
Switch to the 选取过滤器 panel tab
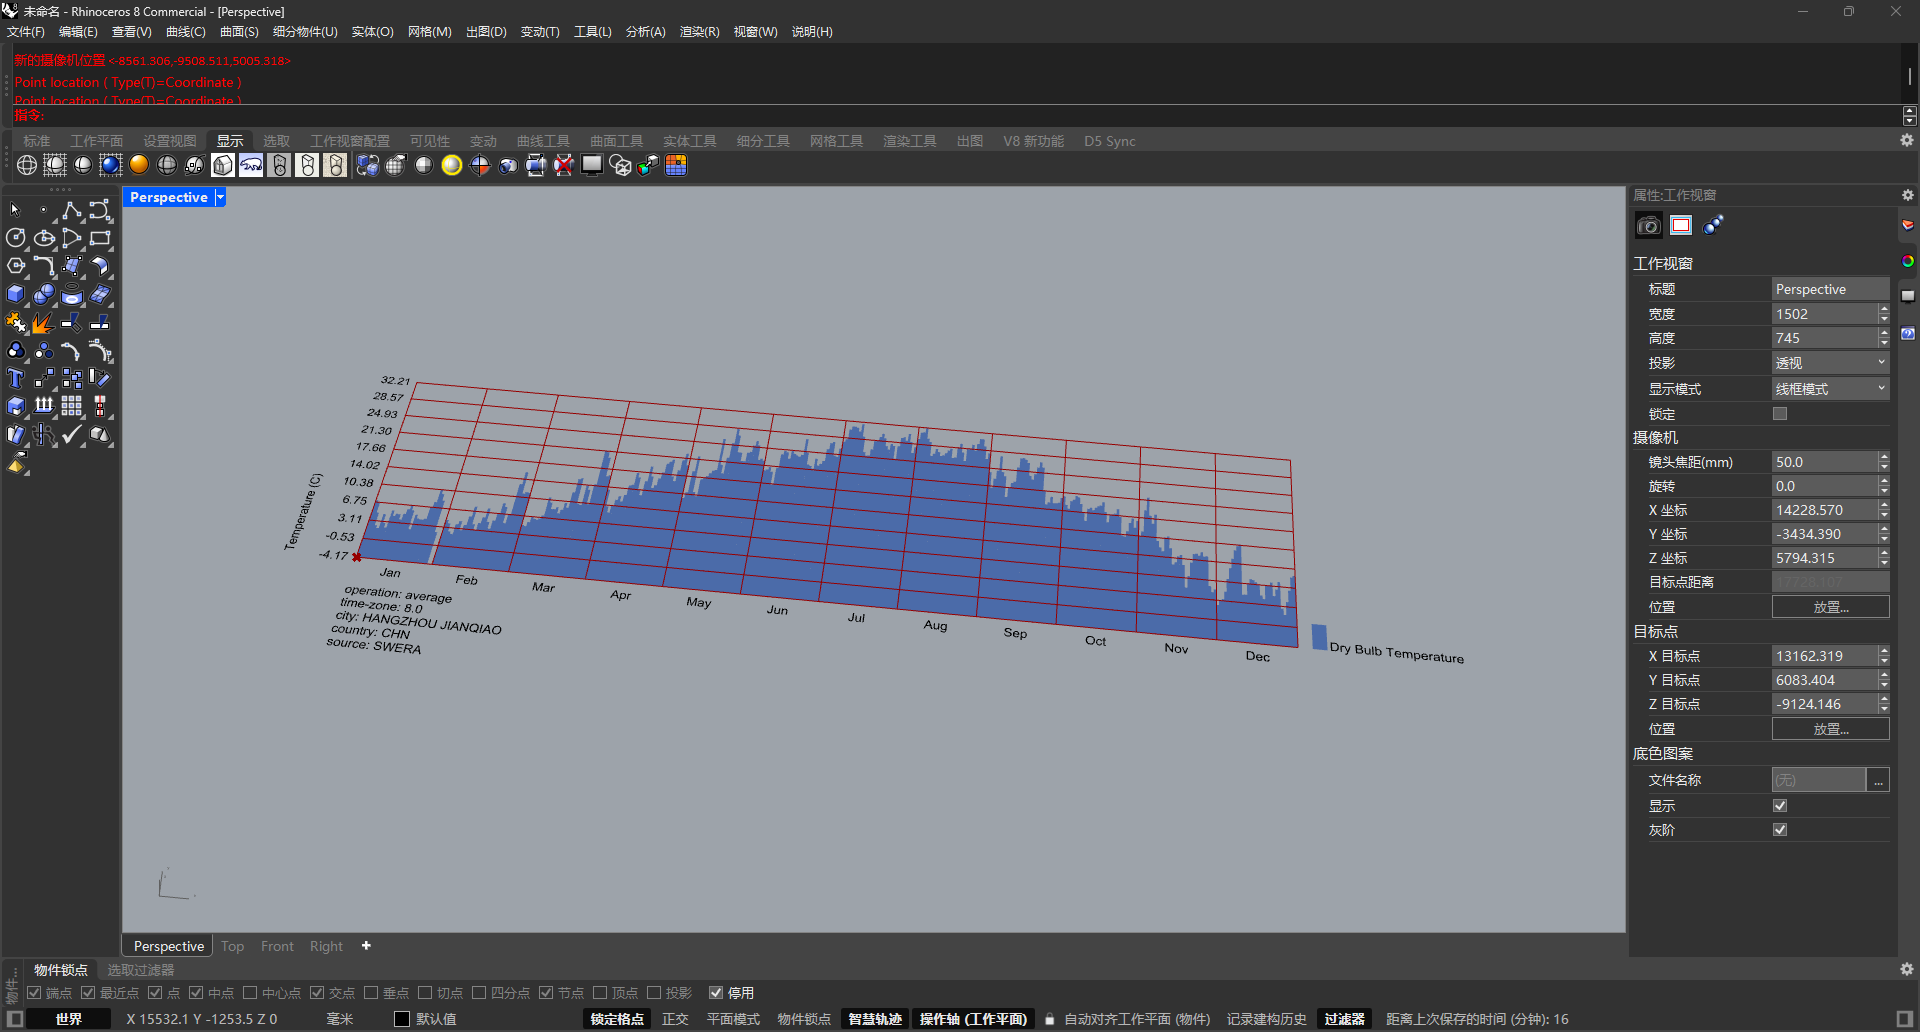tap(141, 970)
